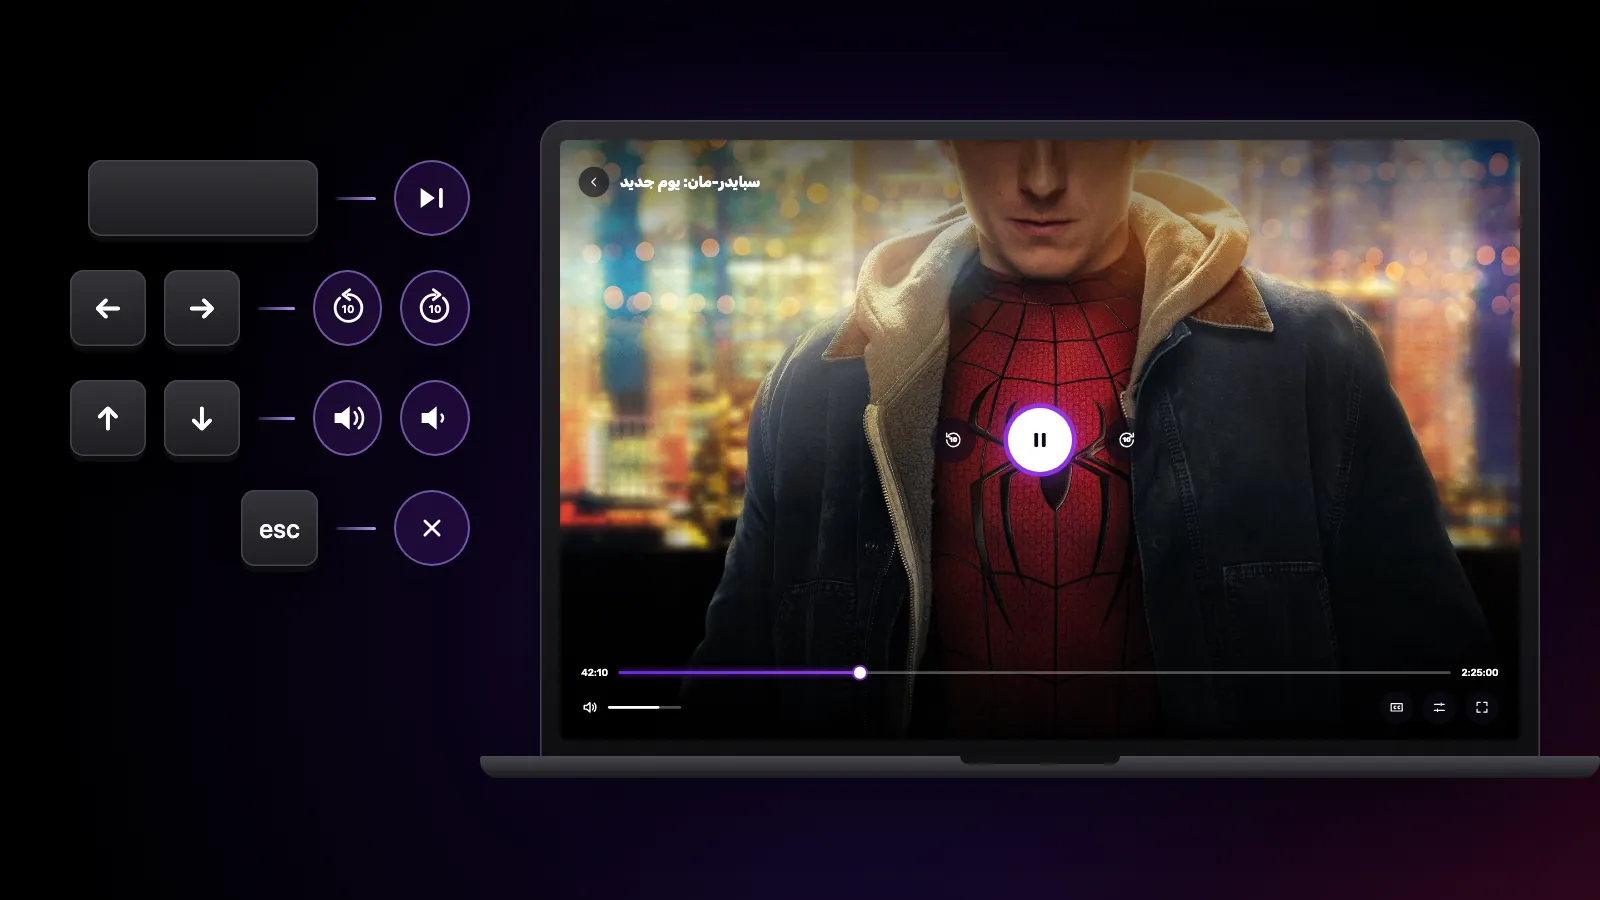Click the blank spacebar key
Image resolution: width=1600 pixels, height=900 pixels.
pyautogui.click(x=203, y=198)
